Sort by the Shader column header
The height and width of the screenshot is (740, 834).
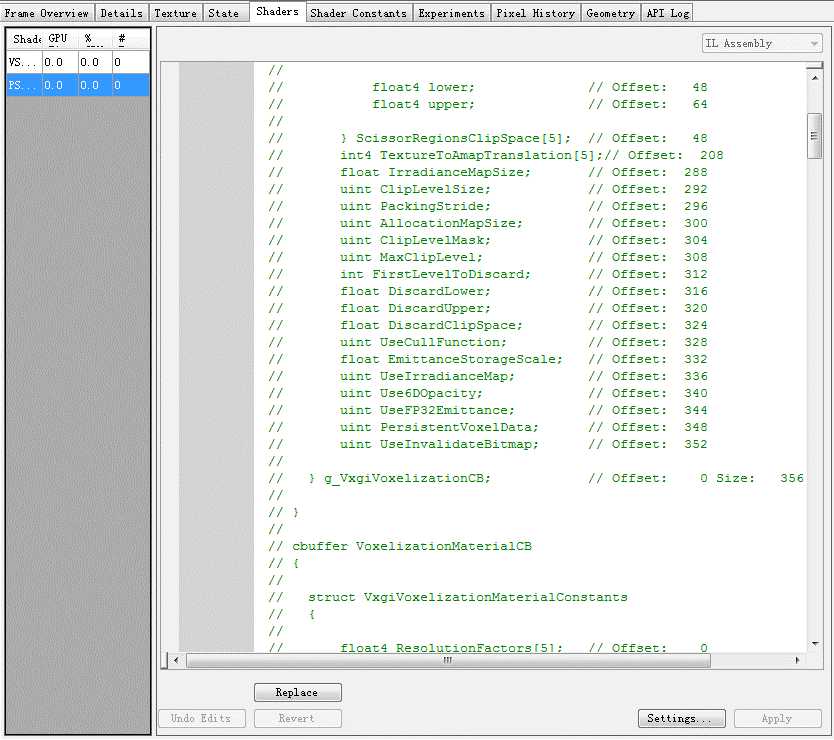click(24, 39)
